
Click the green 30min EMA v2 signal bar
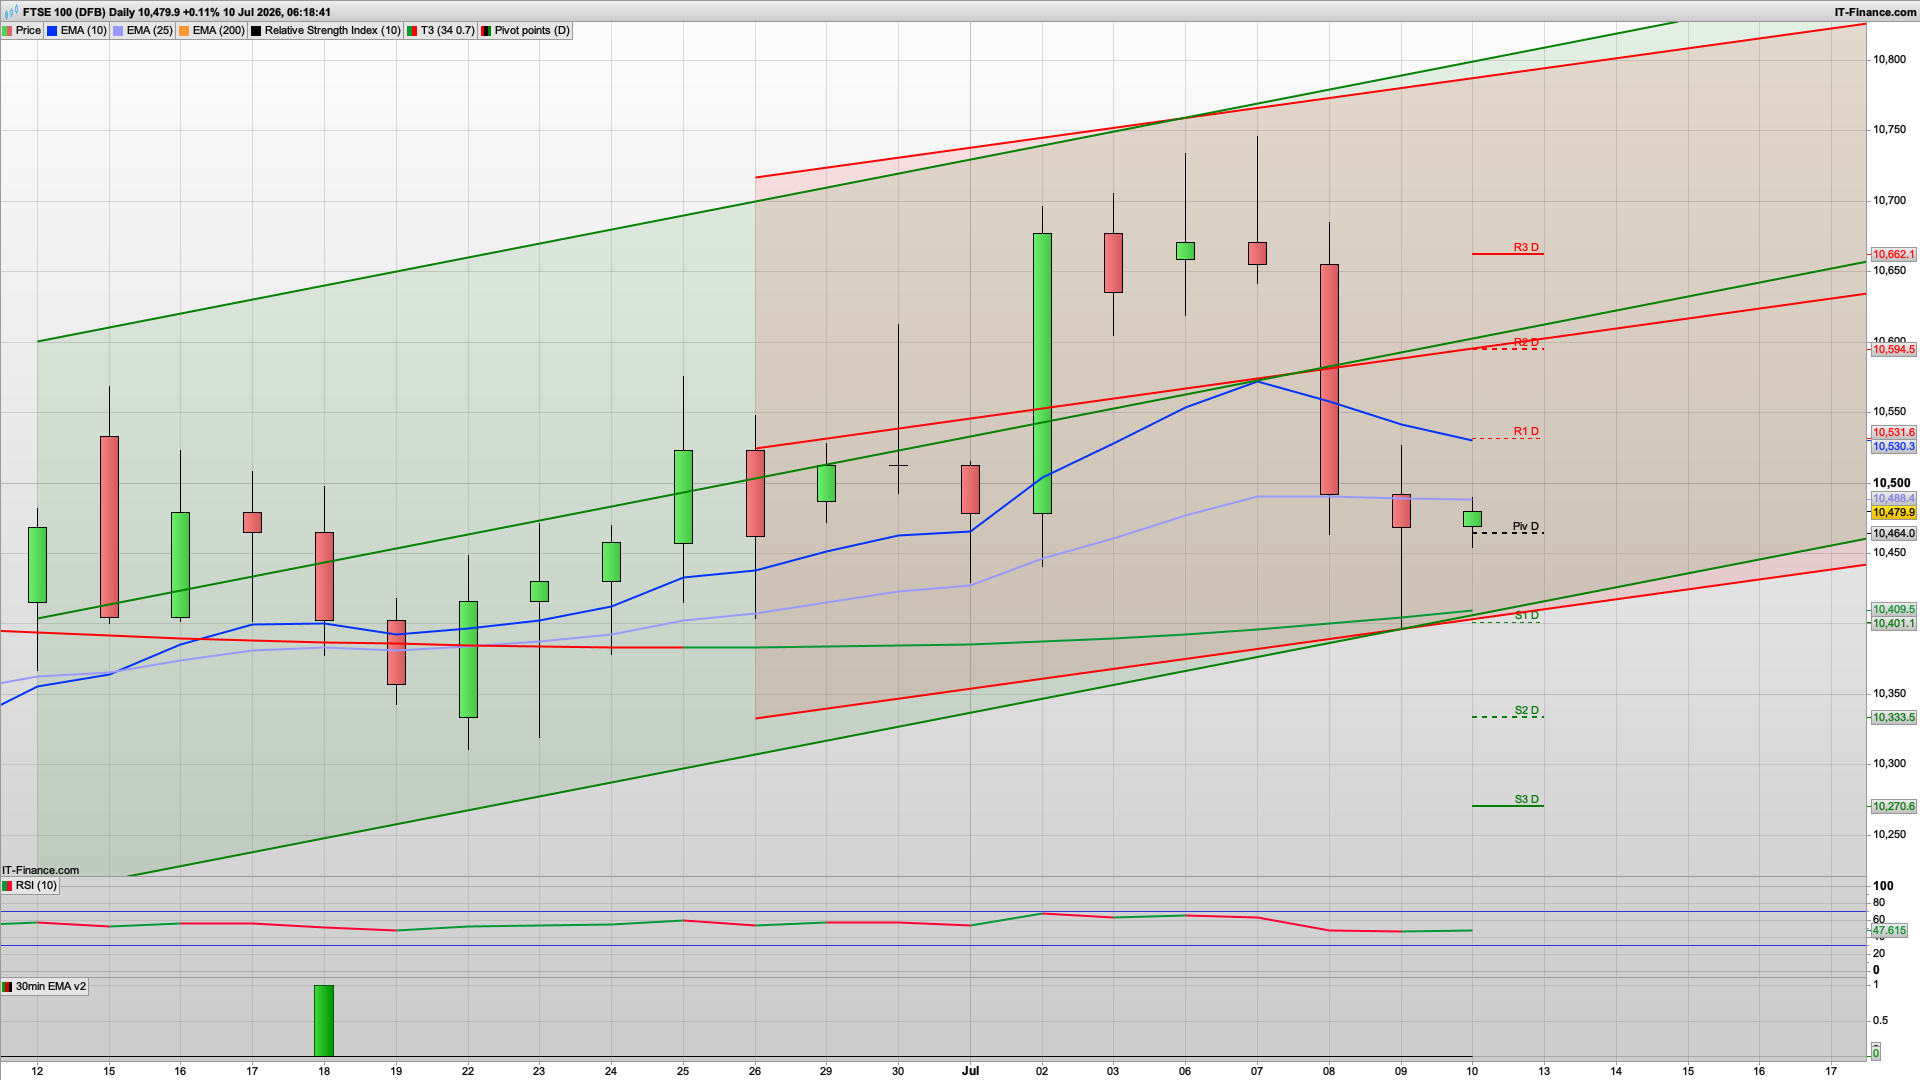point(324,1021)
